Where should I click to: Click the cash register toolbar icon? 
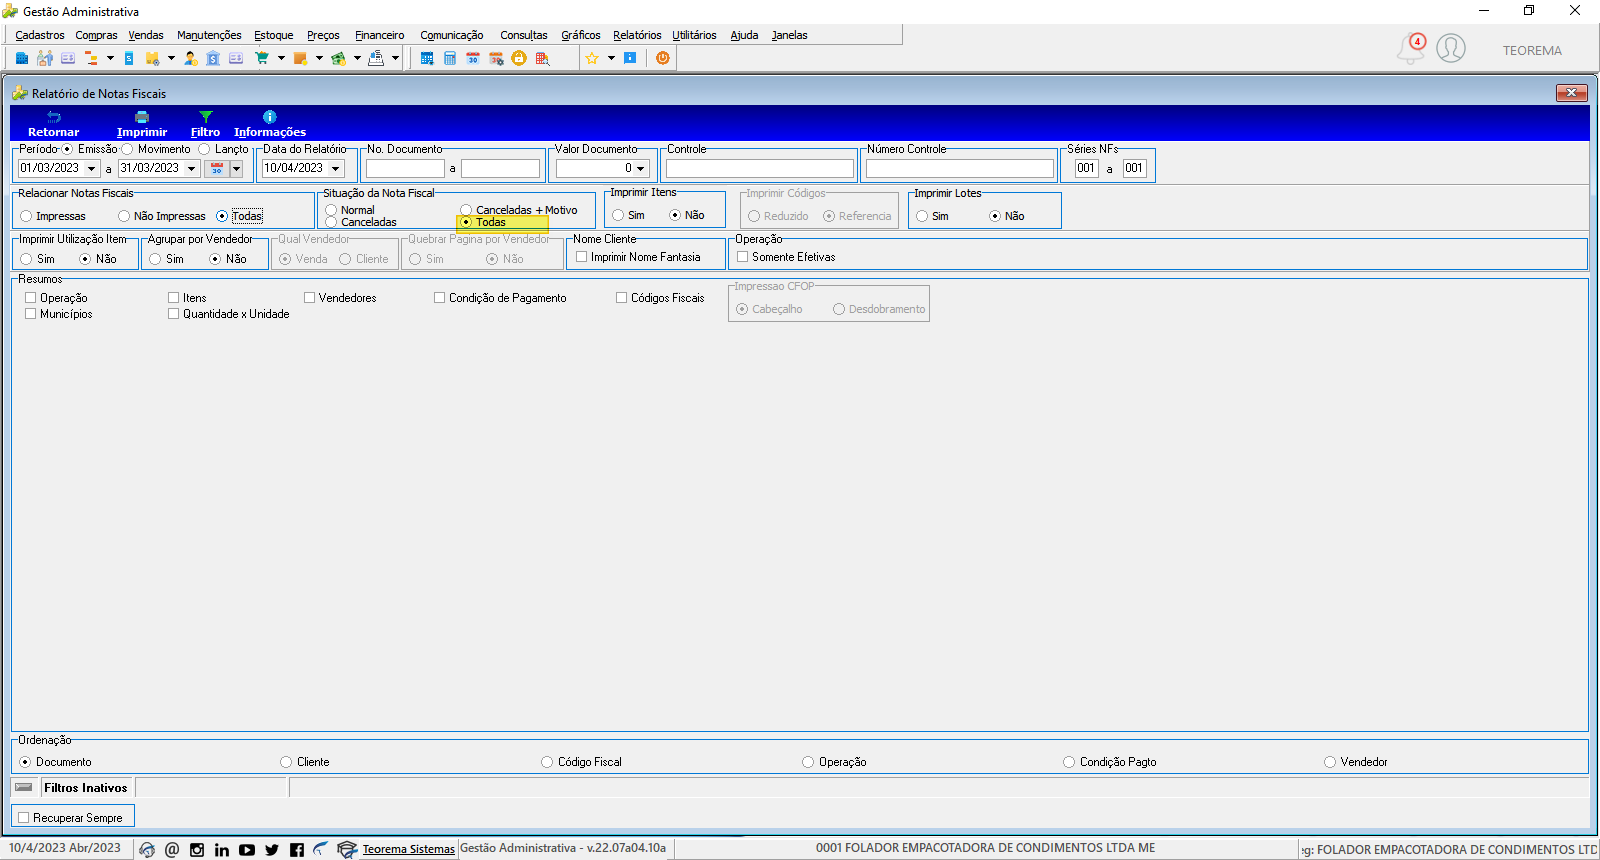[x=376, y=58]
